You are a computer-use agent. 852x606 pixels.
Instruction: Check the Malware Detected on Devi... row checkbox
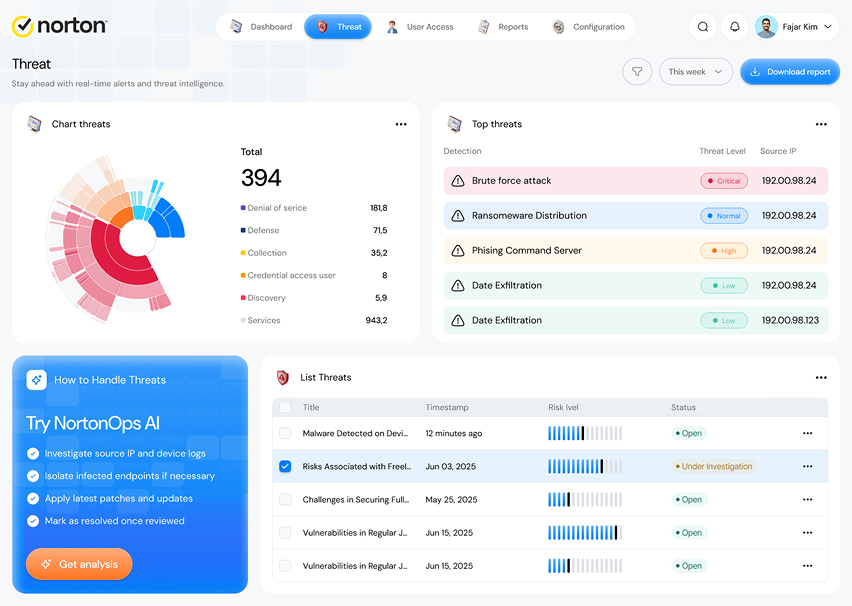tap(285, 433)
